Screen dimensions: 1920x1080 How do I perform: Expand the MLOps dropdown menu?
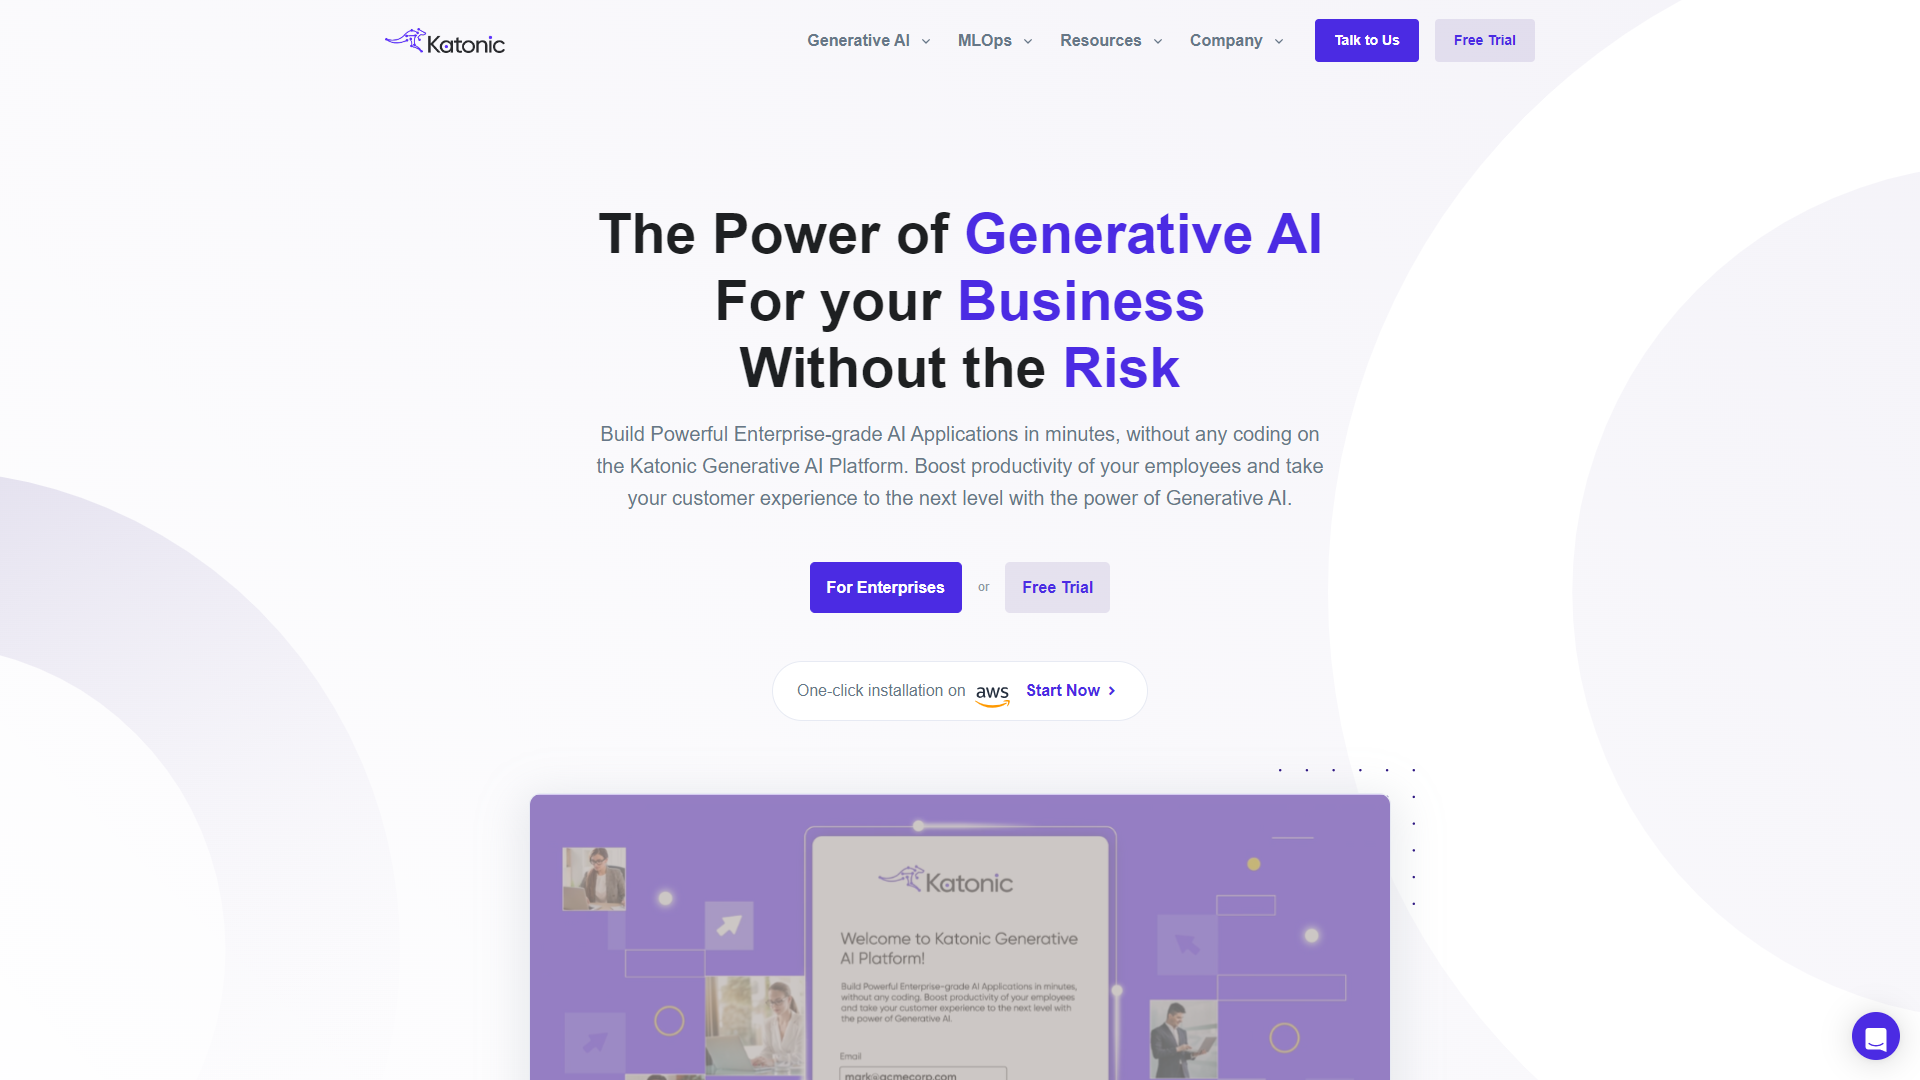coord(992,40)
